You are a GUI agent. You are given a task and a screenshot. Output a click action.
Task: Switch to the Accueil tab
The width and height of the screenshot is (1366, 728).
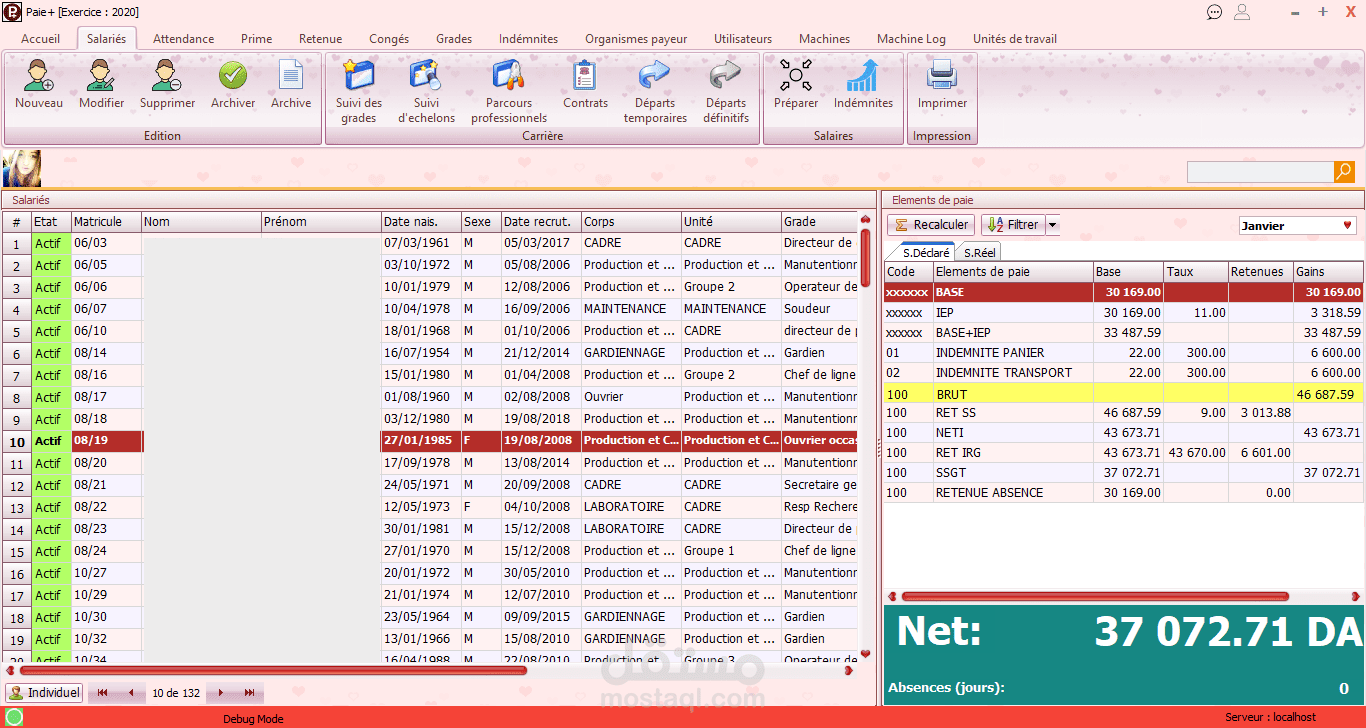(x=40, y=39)
